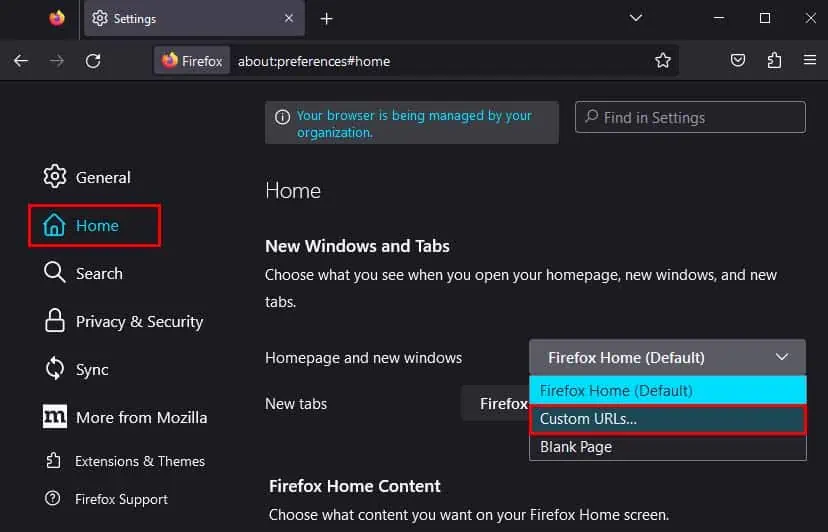Click the Sync arrows icon

[54, 369]
